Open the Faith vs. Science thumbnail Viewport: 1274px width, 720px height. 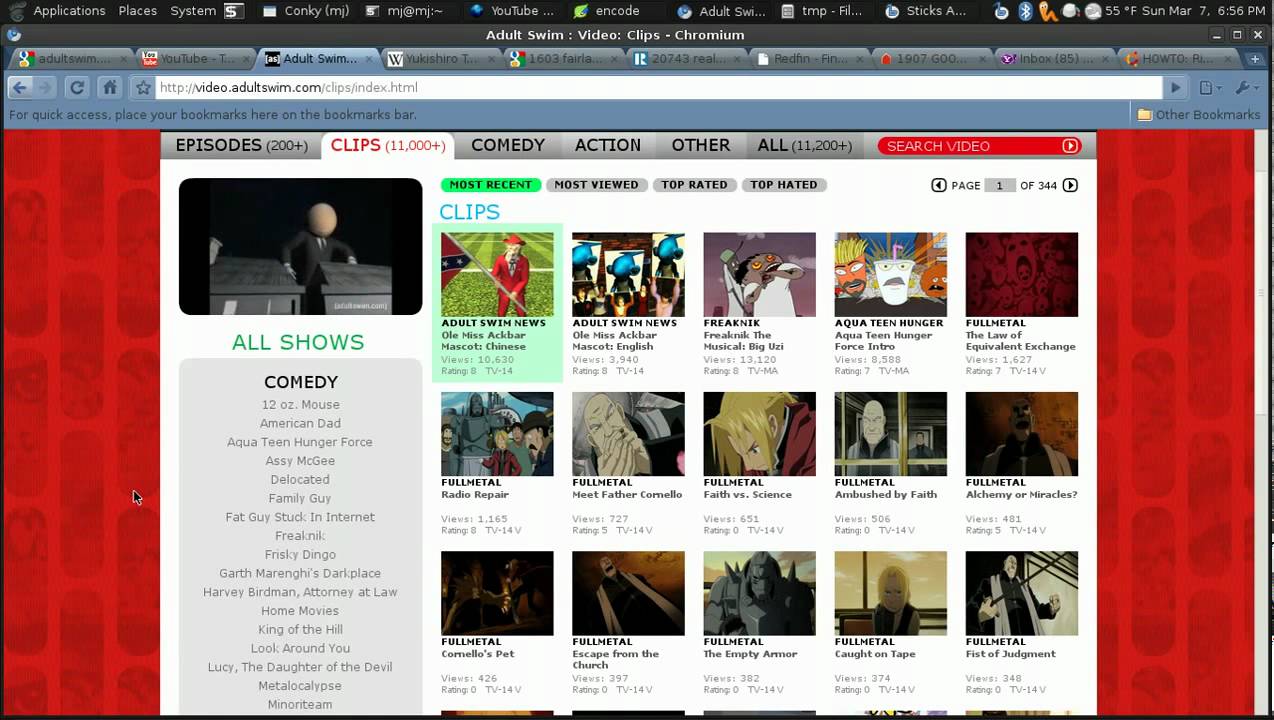(759, 434)
